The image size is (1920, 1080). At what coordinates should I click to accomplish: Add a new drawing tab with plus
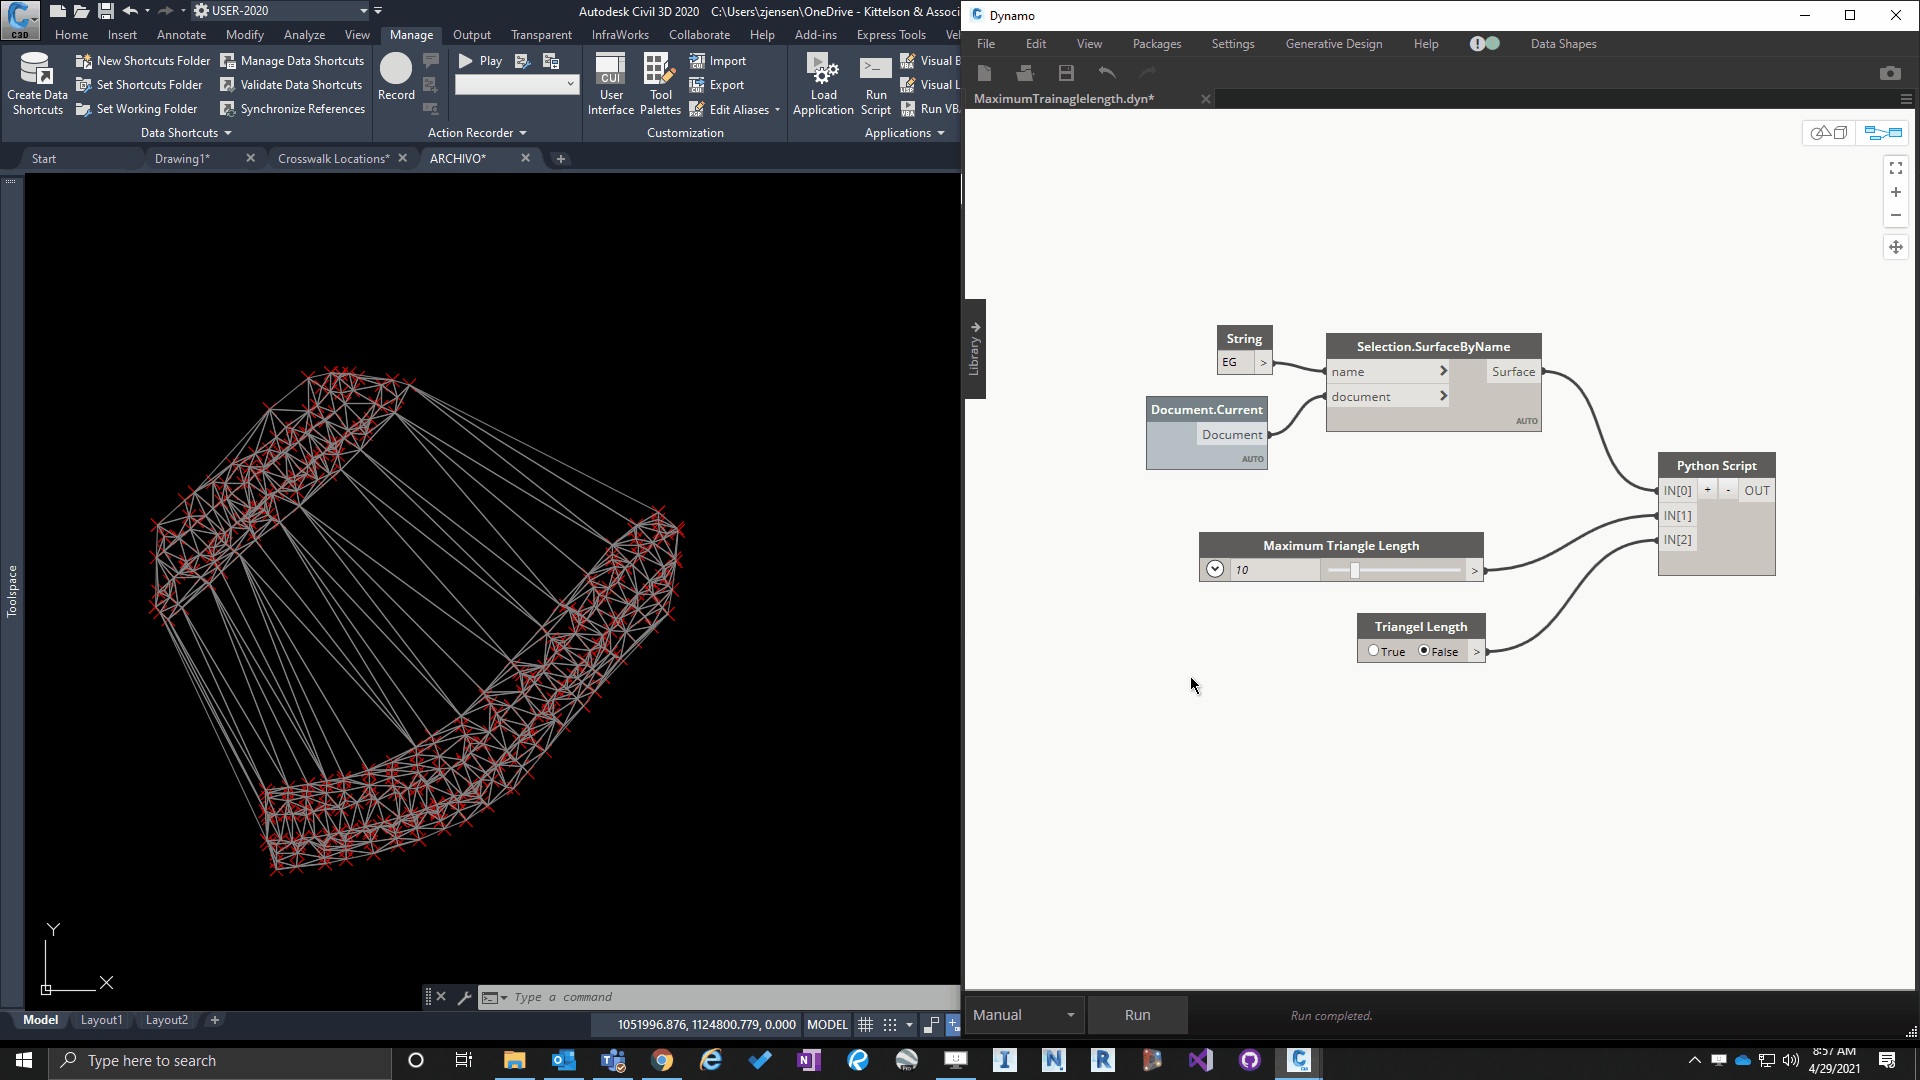[561, 158]
